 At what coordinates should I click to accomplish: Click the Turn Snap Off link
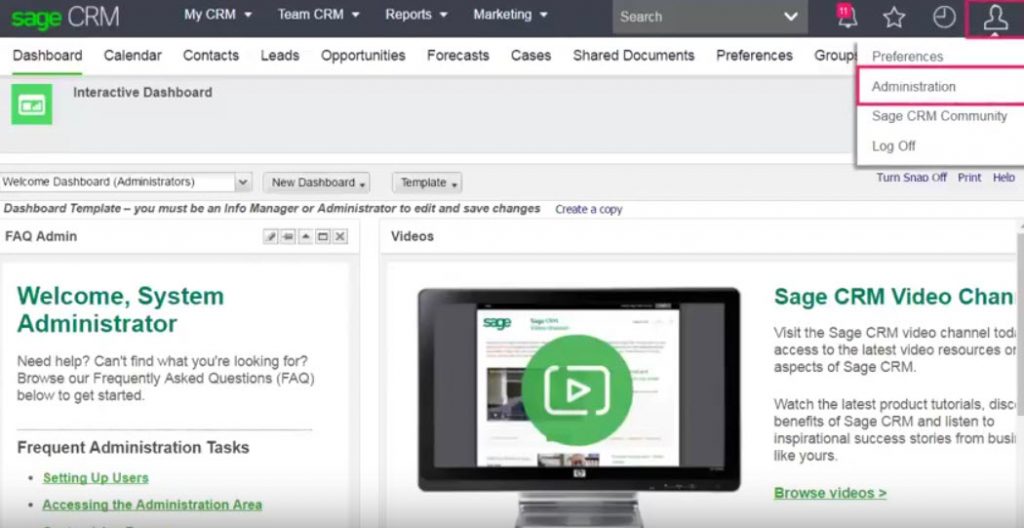coord(911,178)
